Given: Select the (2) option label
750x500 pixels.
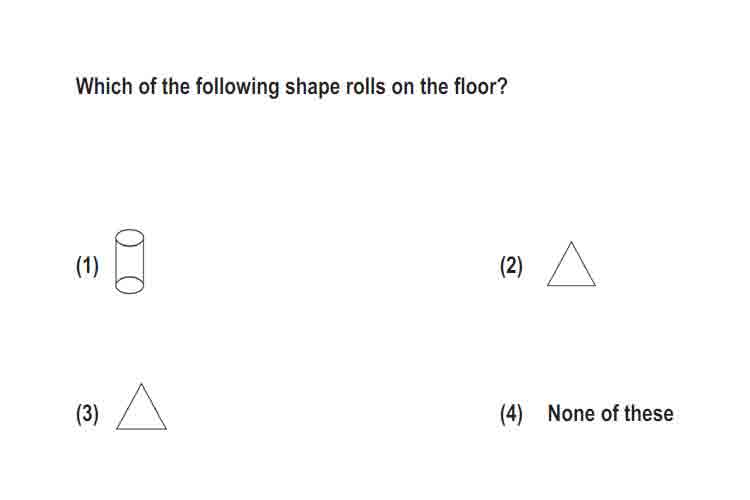Looking at the screenshot, I should click(x=511, y=266).
